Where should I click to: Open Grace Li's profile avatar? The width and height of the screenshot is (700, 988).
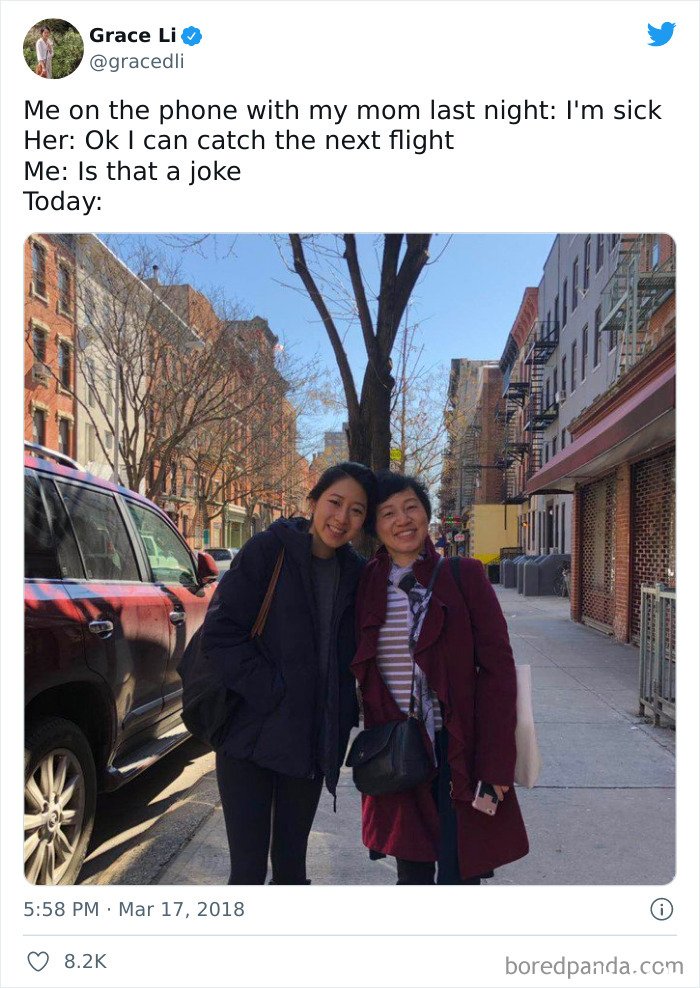(53, 49)
